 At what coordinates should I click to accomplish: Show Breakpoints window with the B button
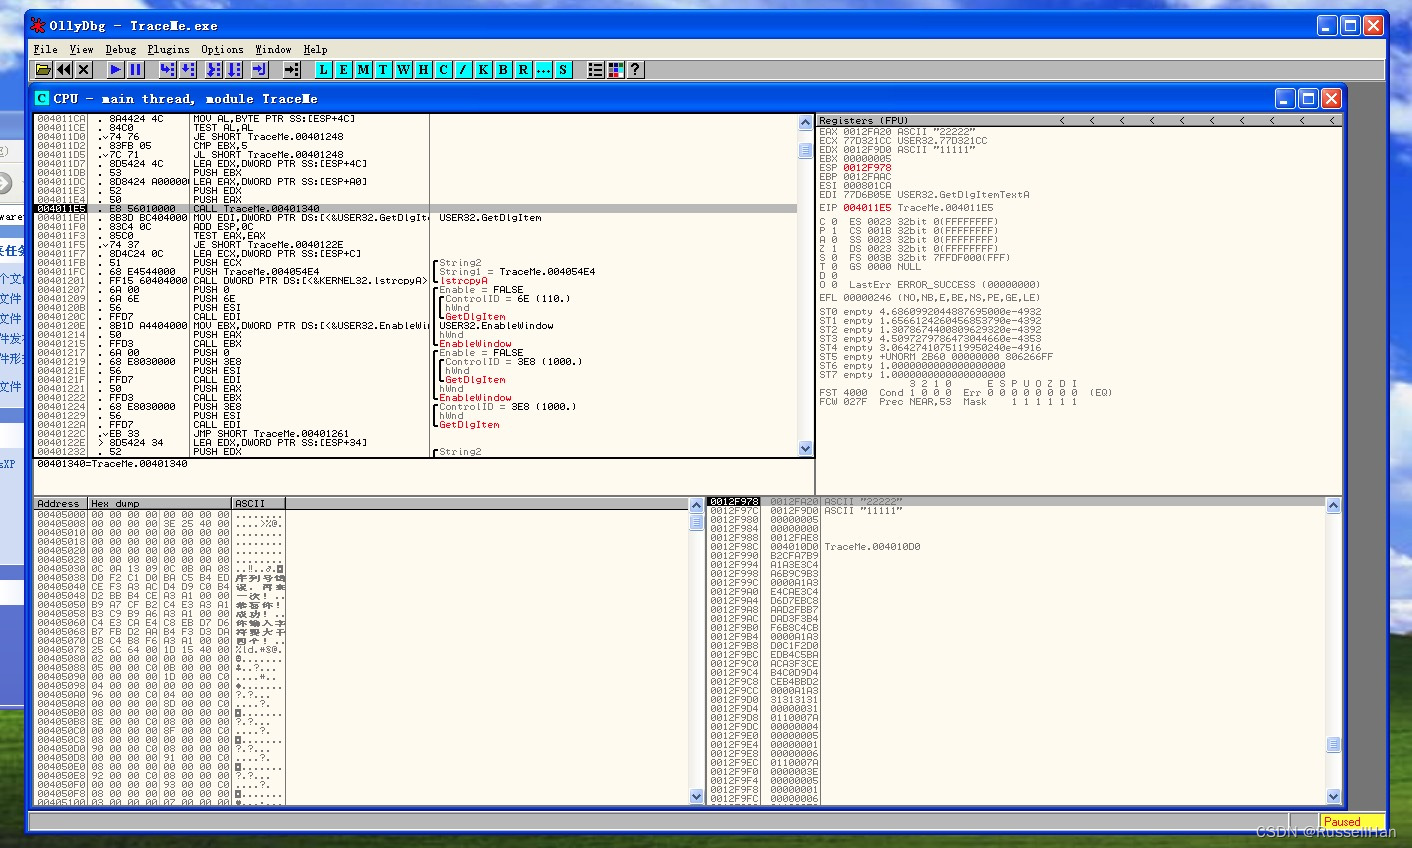click(503, 70)
